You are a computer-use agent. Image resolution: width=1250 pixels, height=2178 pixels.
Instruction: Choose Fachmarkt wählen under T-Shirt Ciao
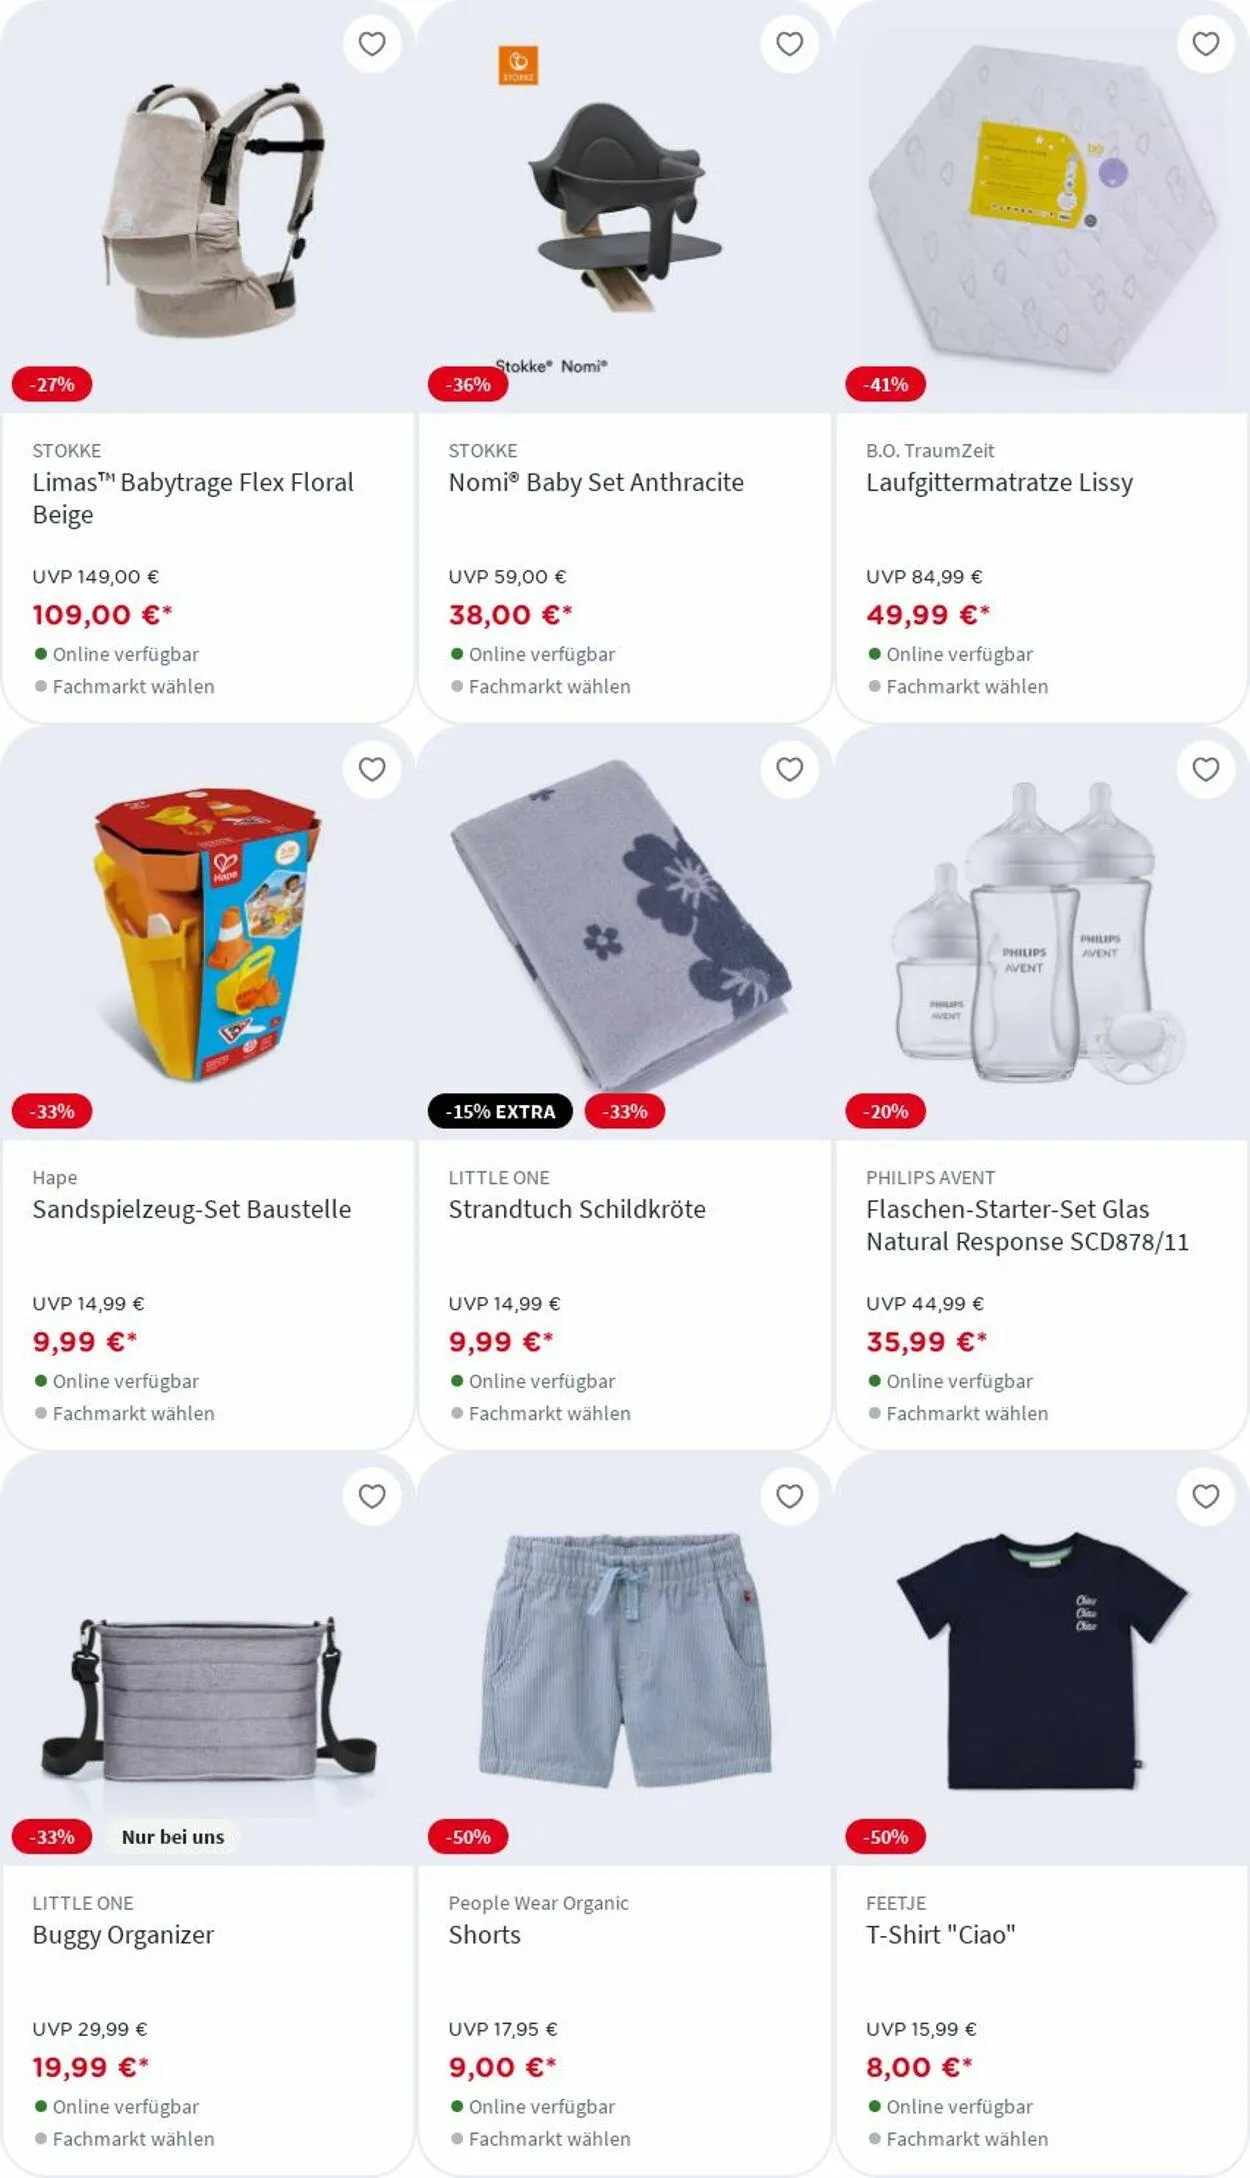967,2138
